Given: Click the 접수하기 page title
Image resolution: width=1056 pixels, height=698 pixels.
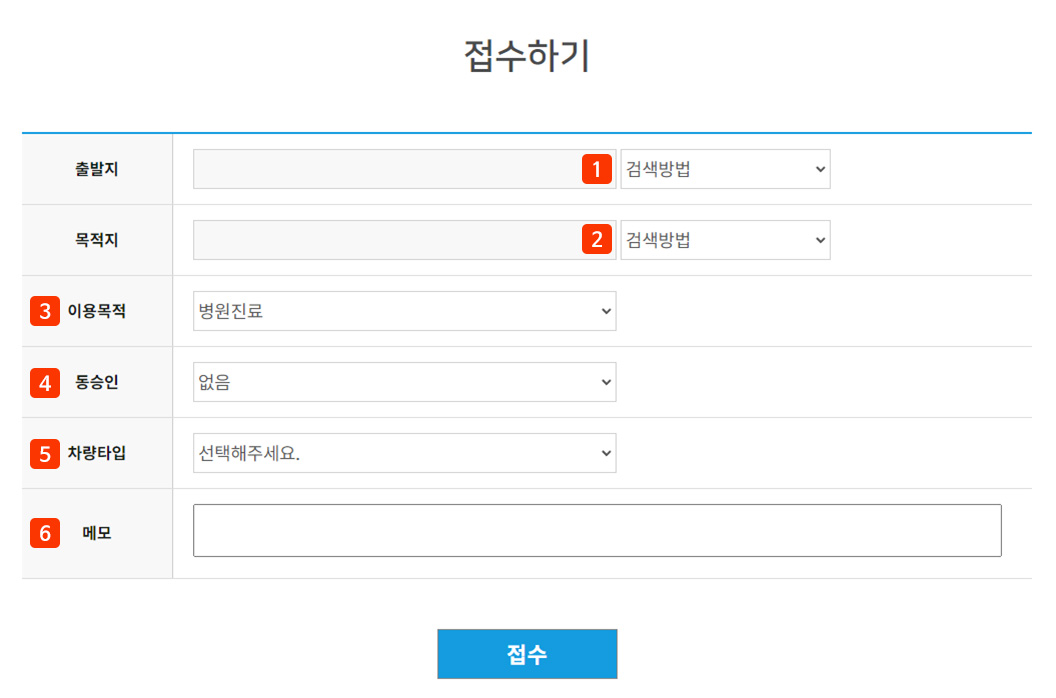Looking at the screenshot, I should coord(527,57).
